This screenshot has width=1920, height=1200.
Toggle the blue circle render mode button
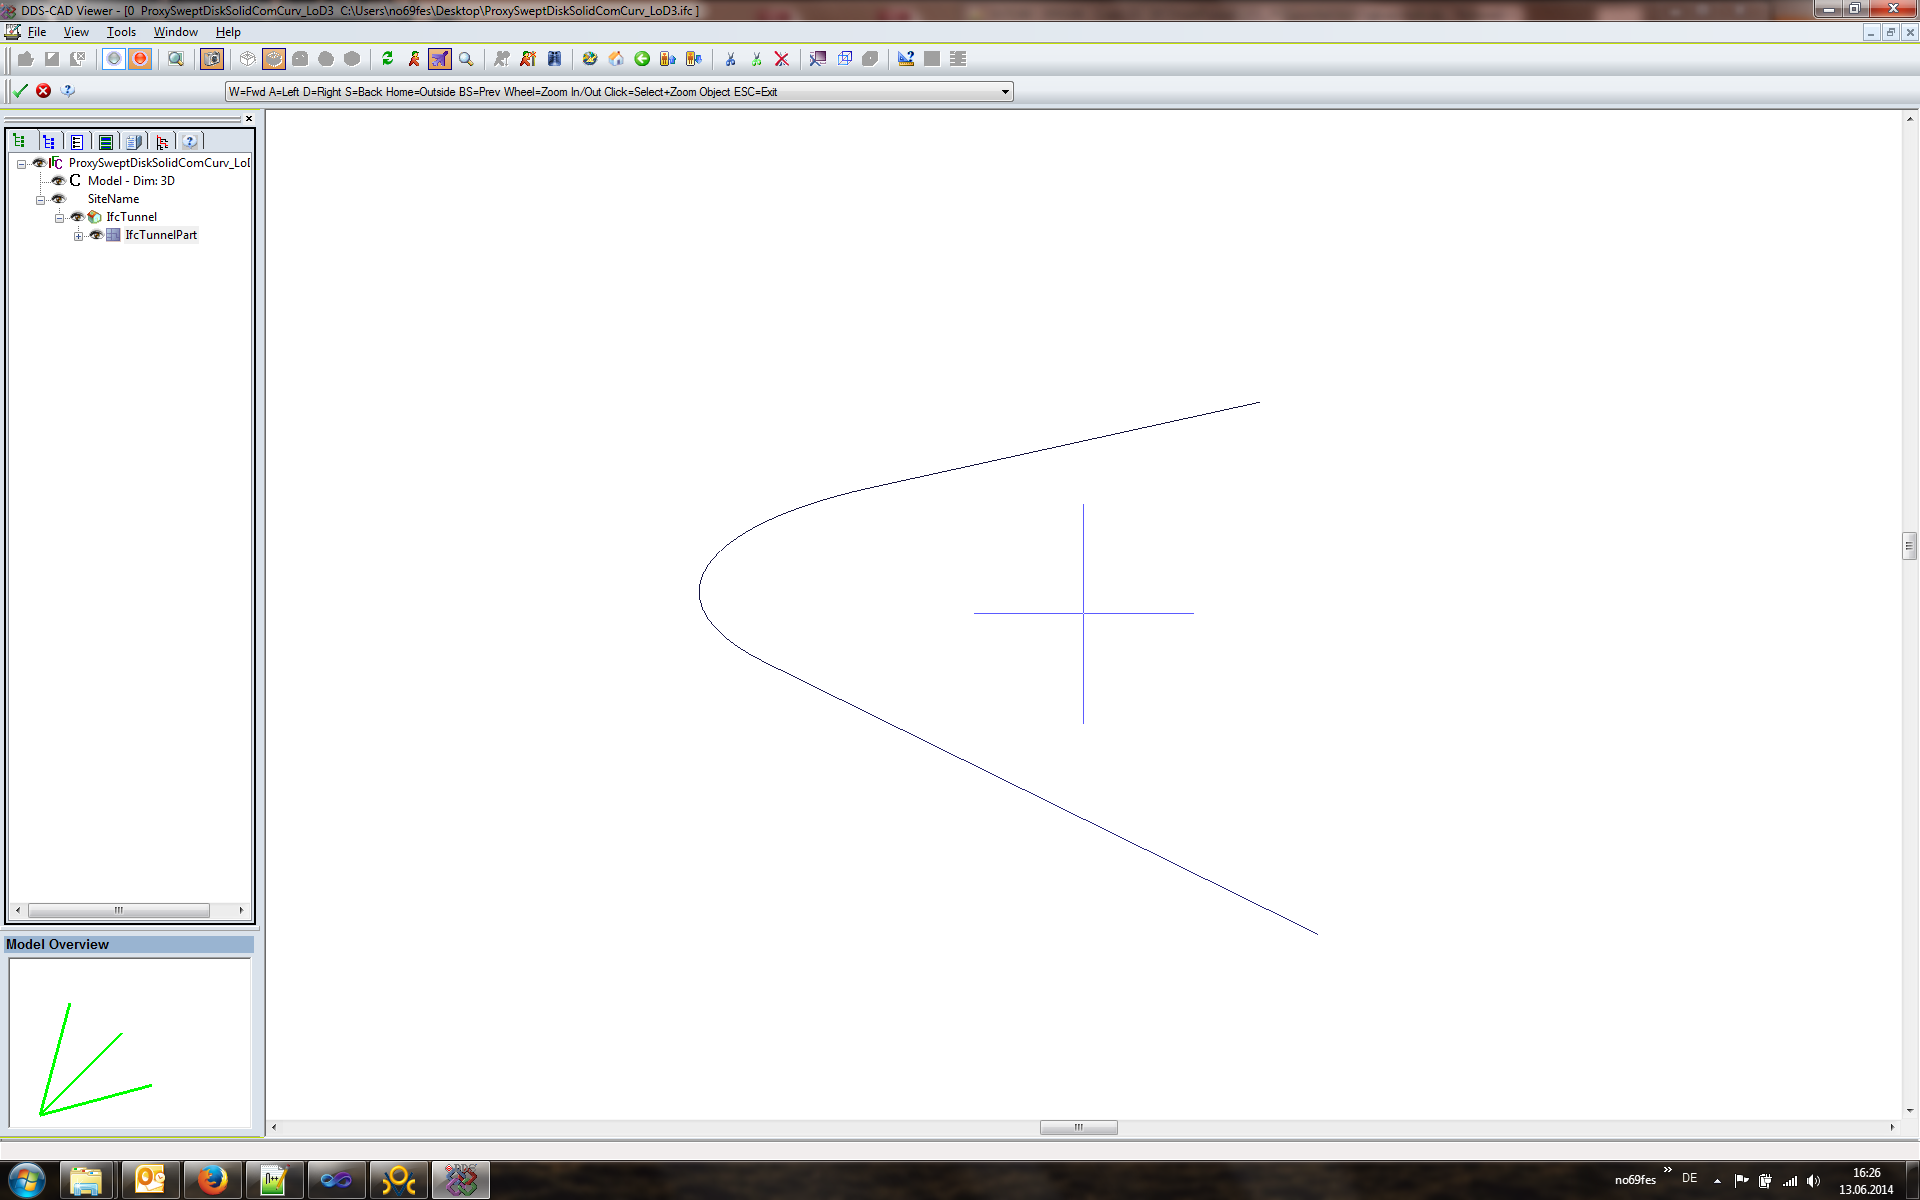point(114,59)
